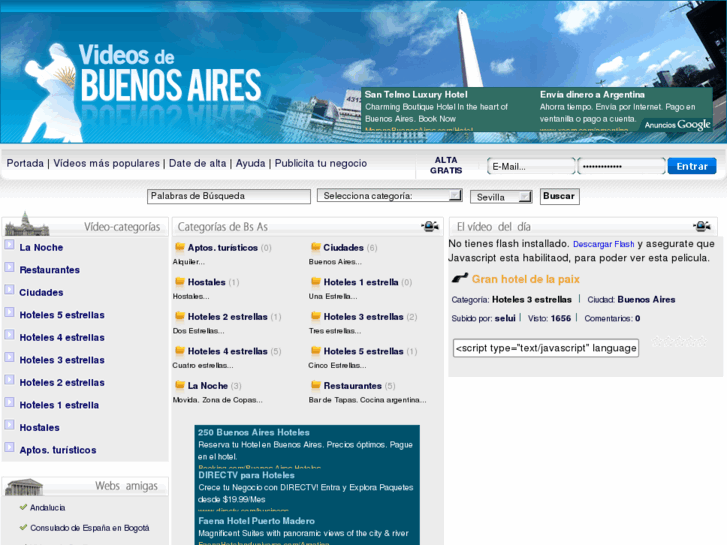Open Hostales in Vídeo-categorías sidebar
Image resolution: width=727 pixels, height=545 pixels.
coord(39,427)
